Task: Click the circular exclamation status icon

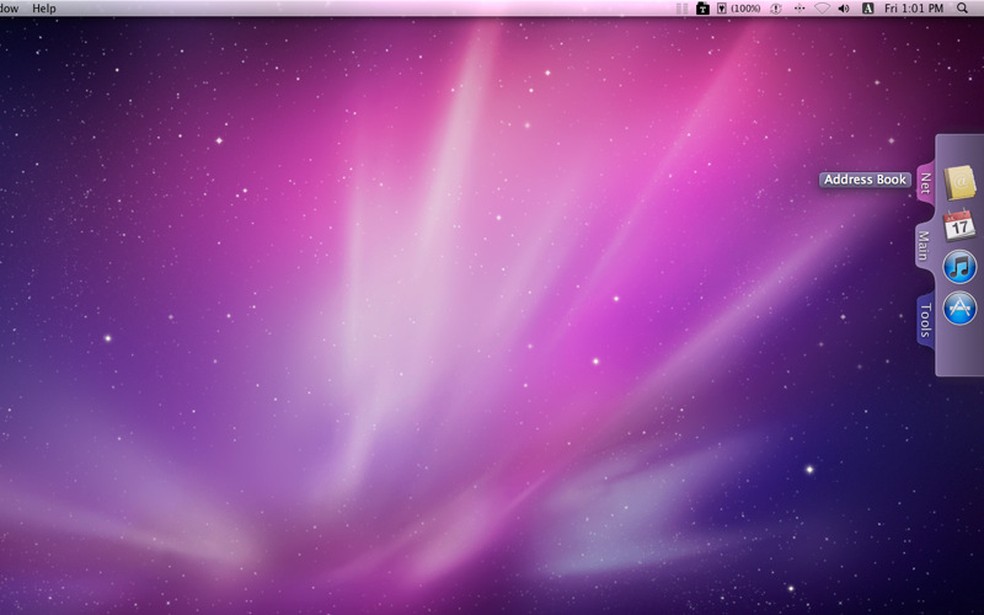Action: pos(776,8)
